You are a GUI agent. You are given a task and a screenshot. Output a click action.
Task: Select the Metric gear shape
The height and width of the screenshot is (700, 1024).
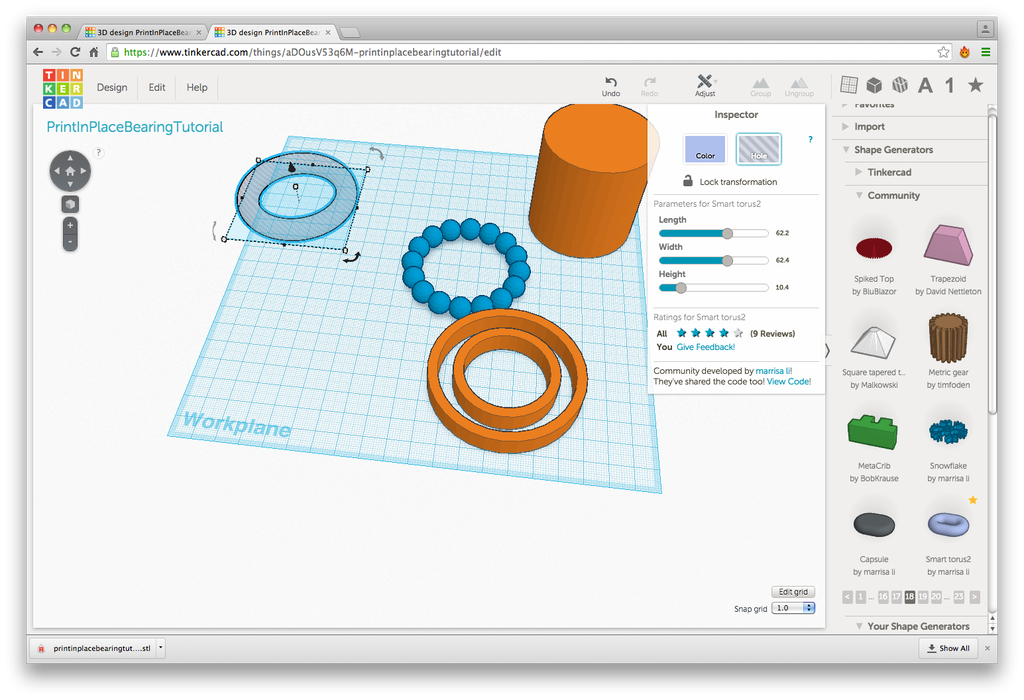tap(948, 338)
